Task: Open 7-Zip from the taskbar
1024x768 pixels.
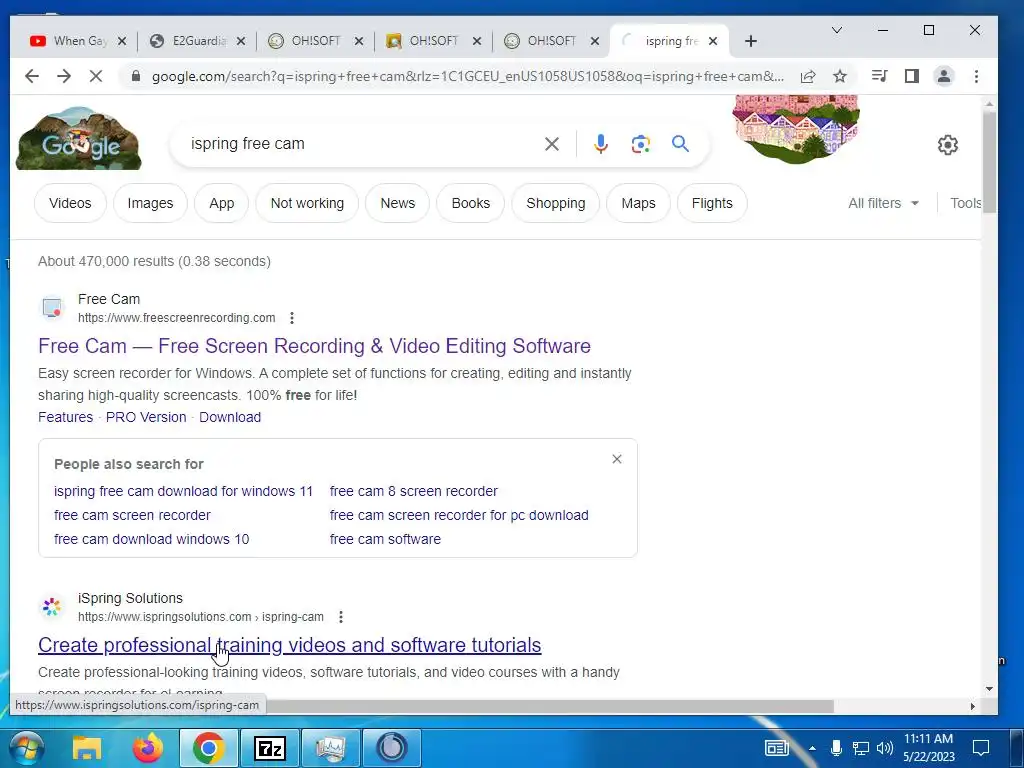Action: pos(270,748)
